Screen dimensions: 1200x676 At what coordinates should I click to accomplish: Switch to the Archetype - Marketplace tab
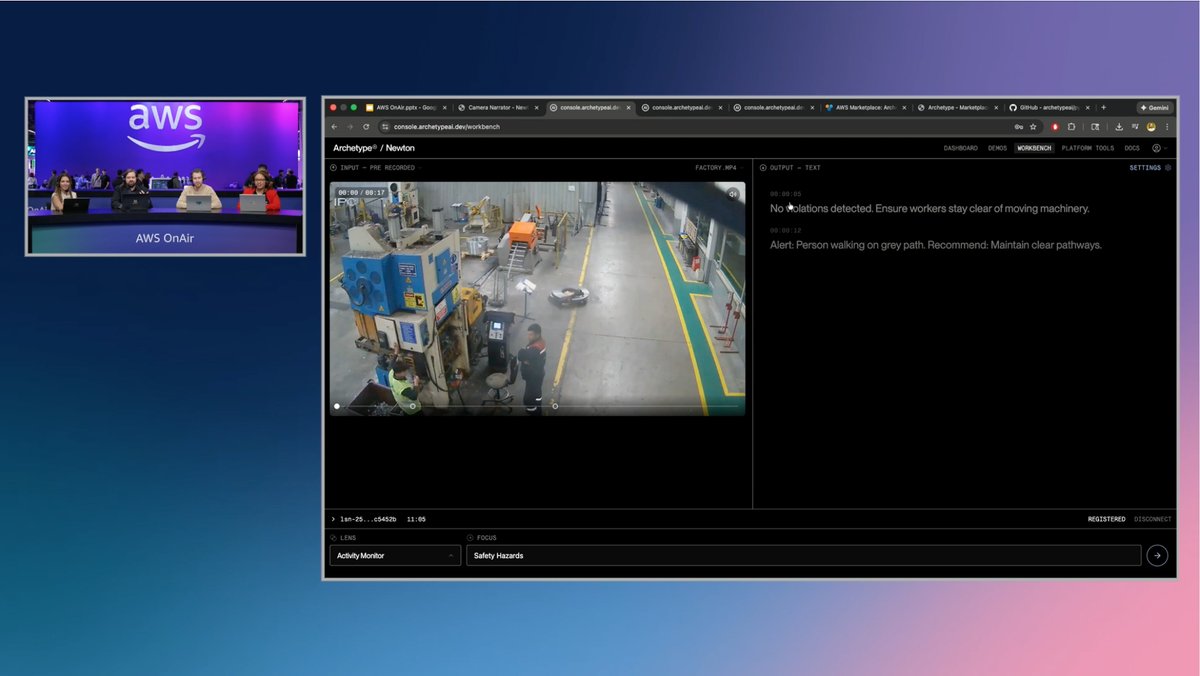(x=955, y=107)
